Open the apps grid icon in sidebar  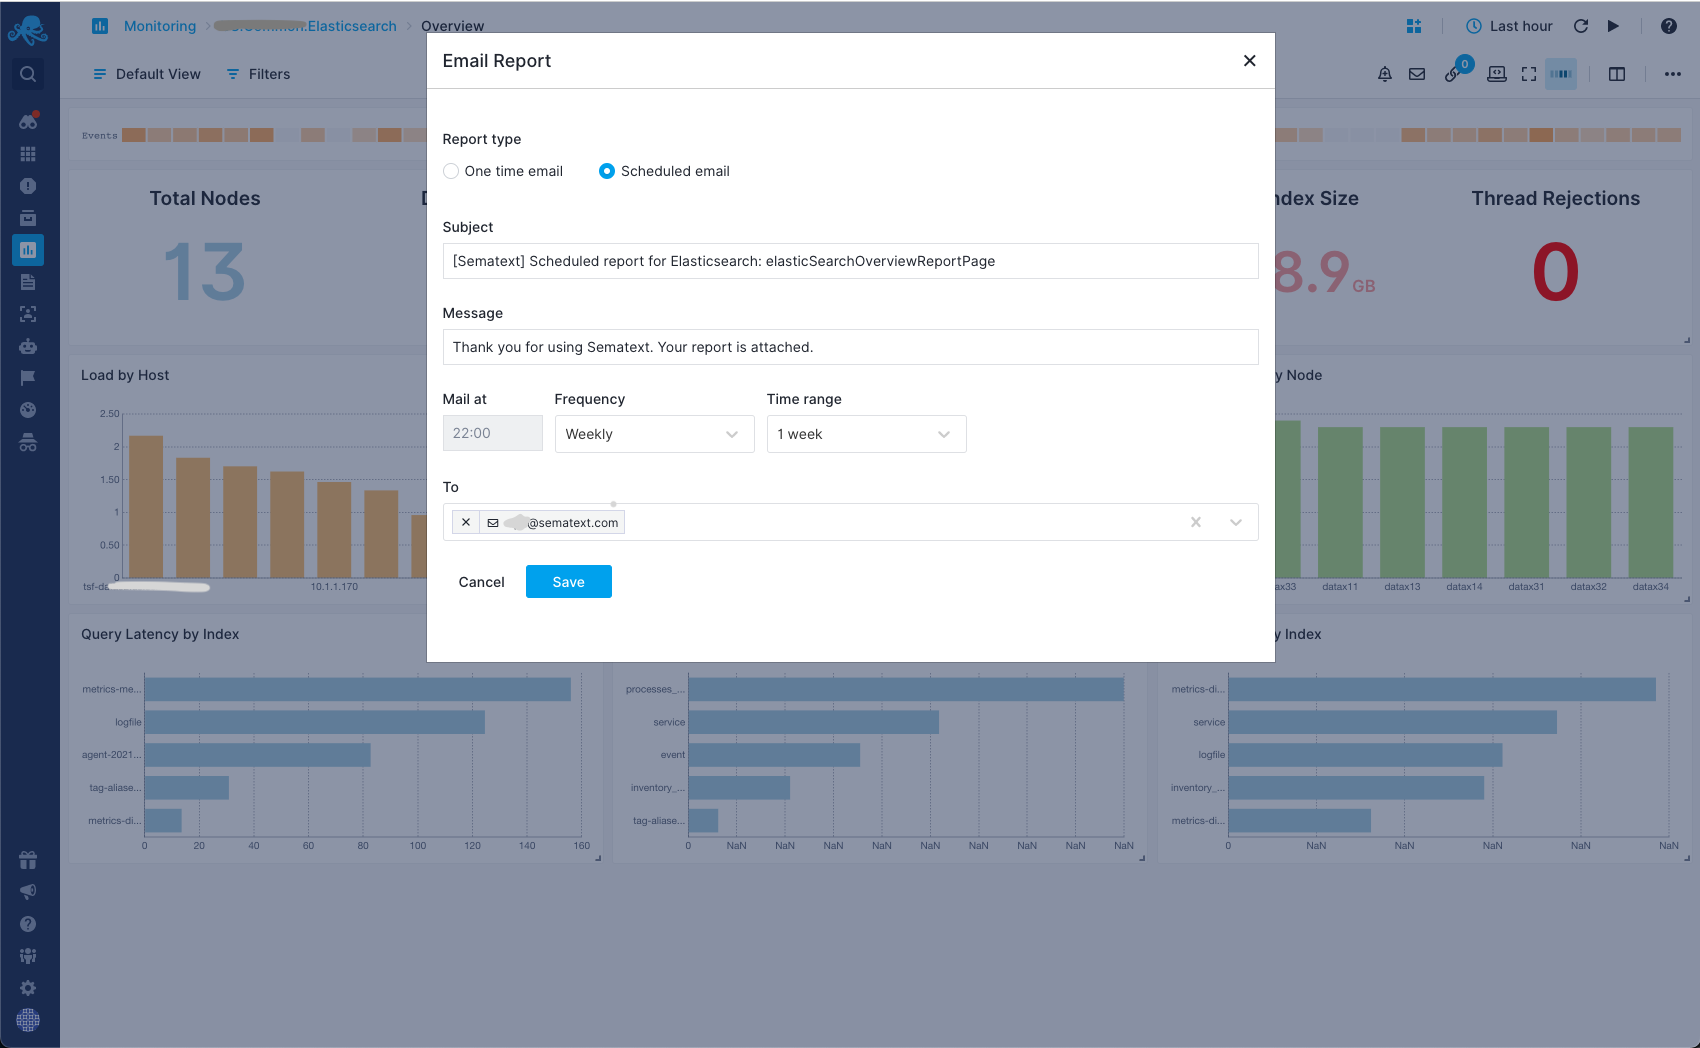[x=28, y=154]
